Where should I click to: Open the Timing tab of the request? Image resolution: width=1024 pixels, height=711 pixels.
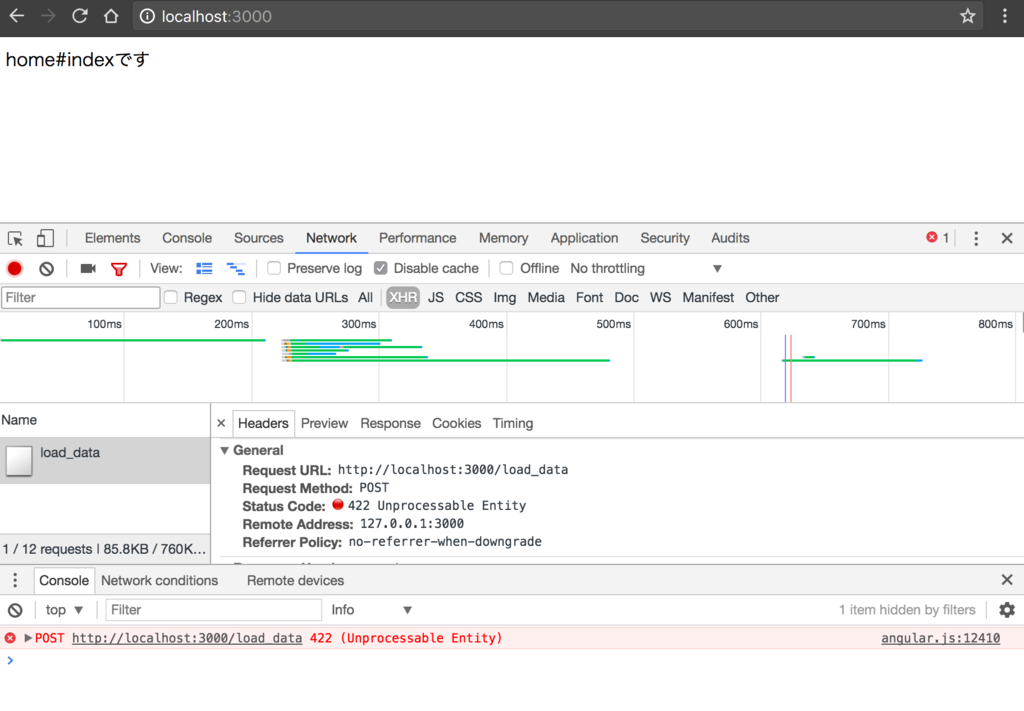(x=513, y=423)
